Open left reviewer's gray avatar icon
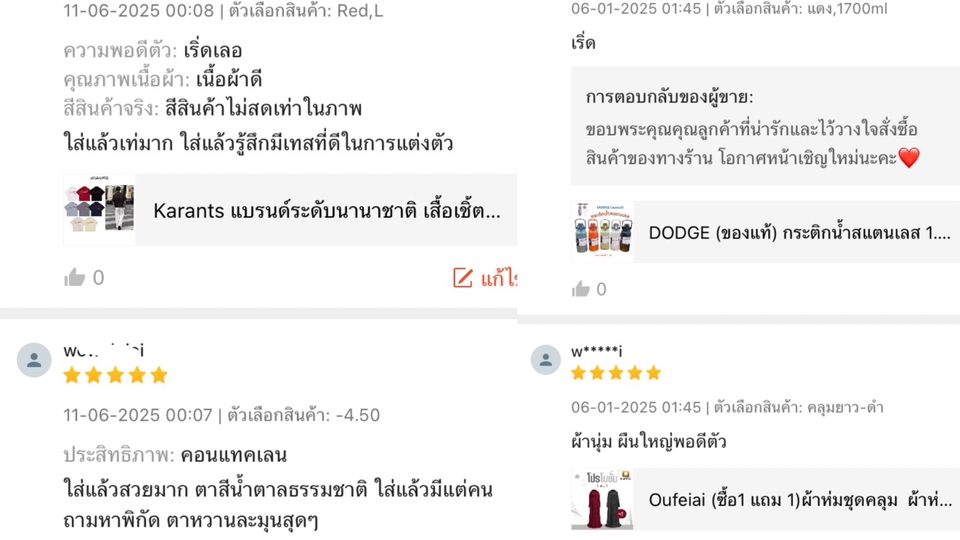Screen dimensions: 960x540 tap(34, 360)
